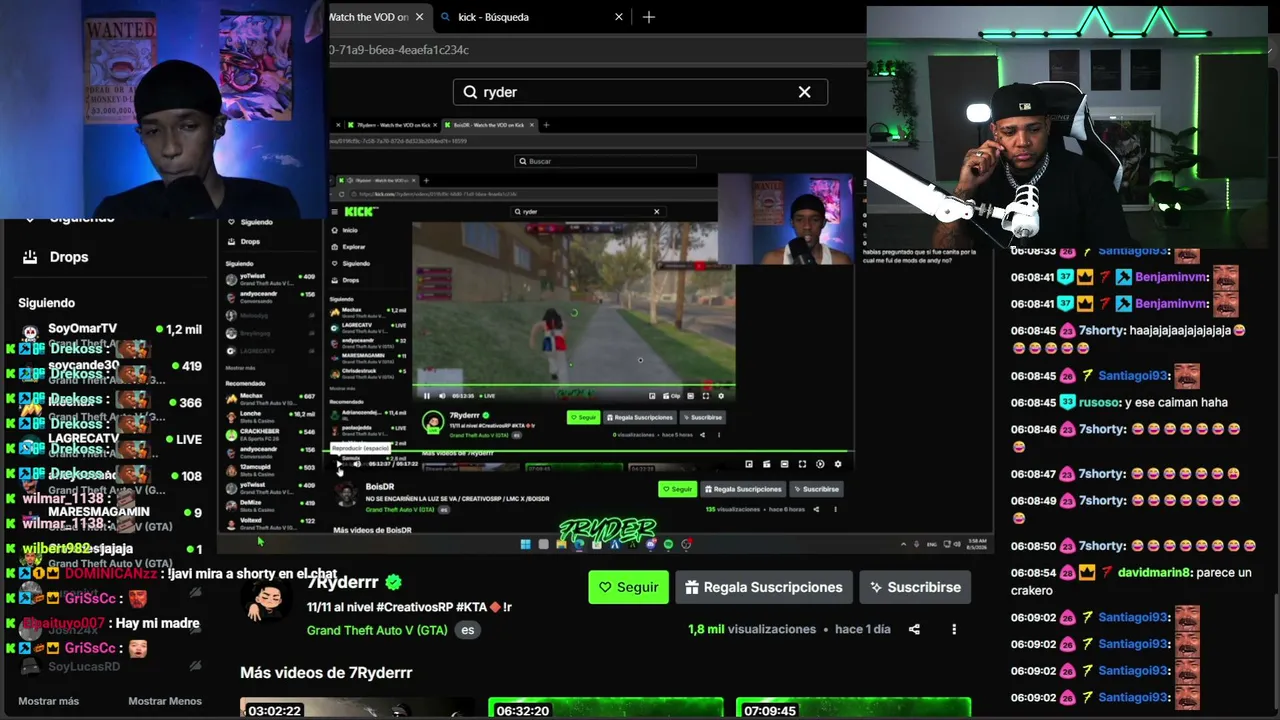Viewport: 1280px width, 720px height.
Task: Mute the outer video player volume
Action: click(357, 464)
